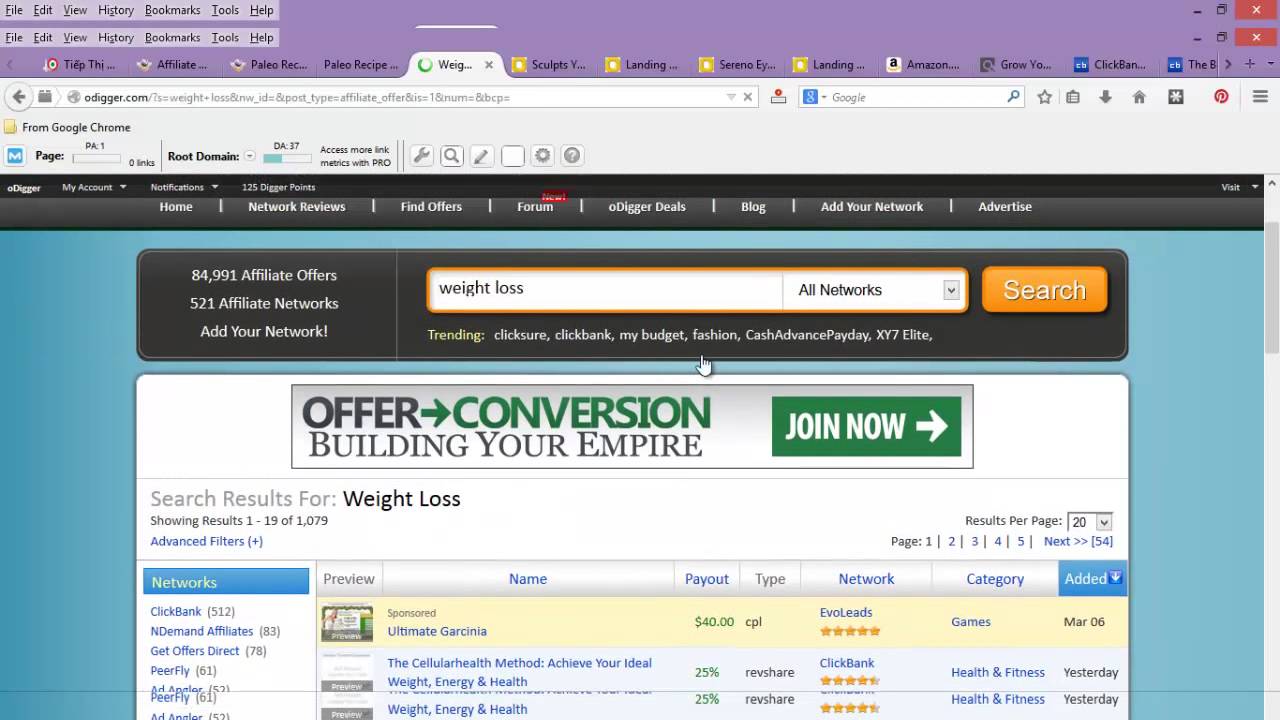
Task: Switch to the Sculpts Y... tab
Action: coord(550,65)
